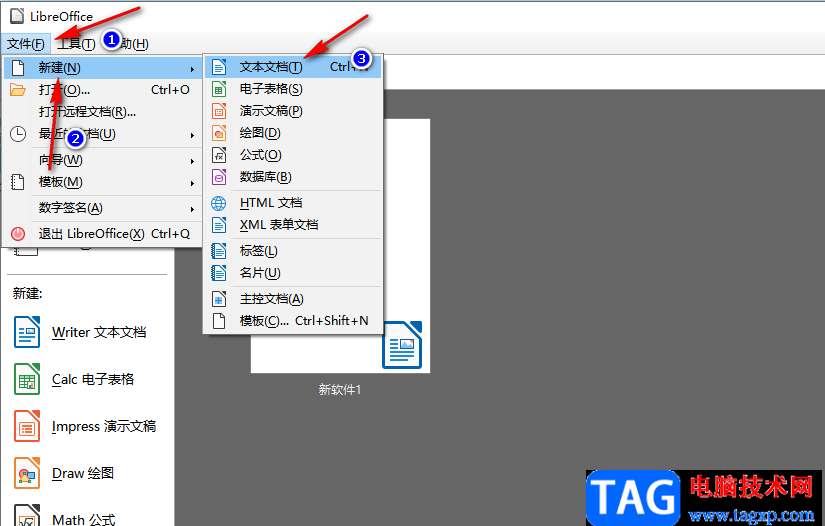Viewport: 825px width, 526px height.
Task: Click the document icon beside XML 表单文档
Action: [219, 225]
